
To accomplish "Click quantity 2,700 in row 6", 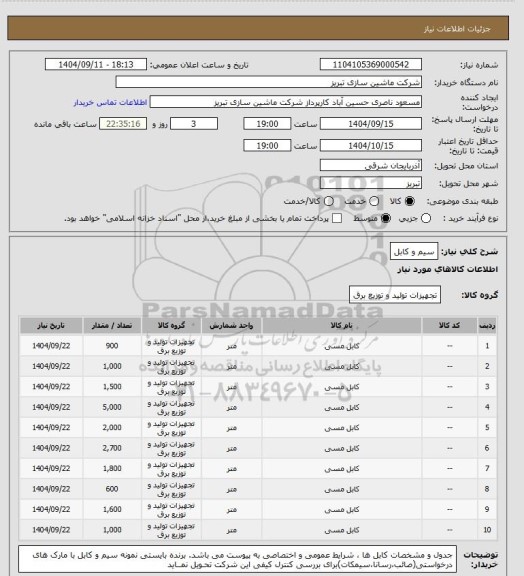I will tap(112, 448).
